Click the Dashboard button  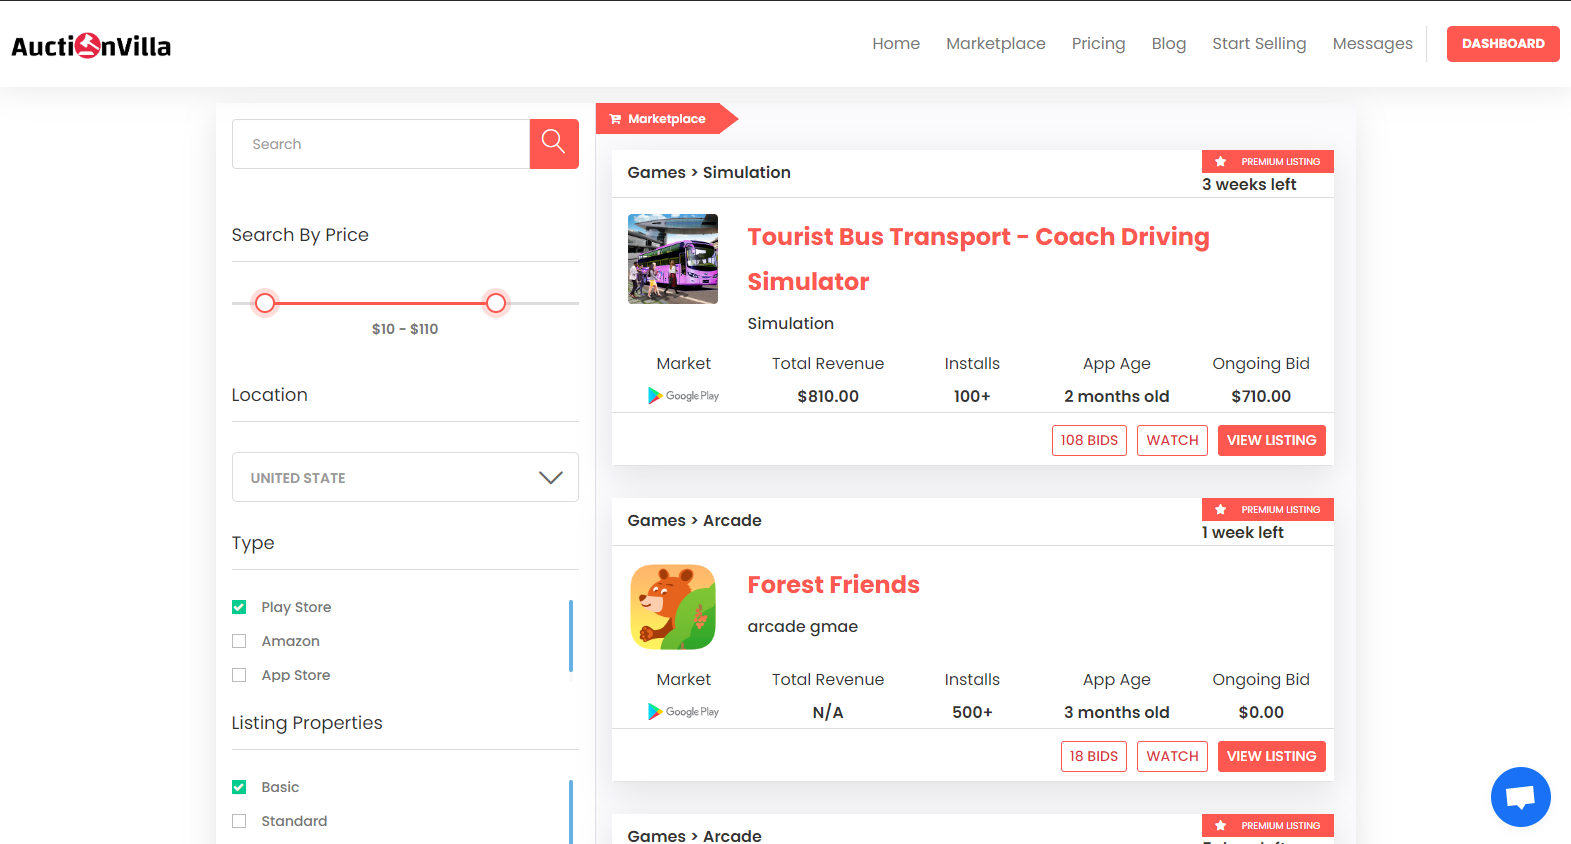[x=1503, y=44]
